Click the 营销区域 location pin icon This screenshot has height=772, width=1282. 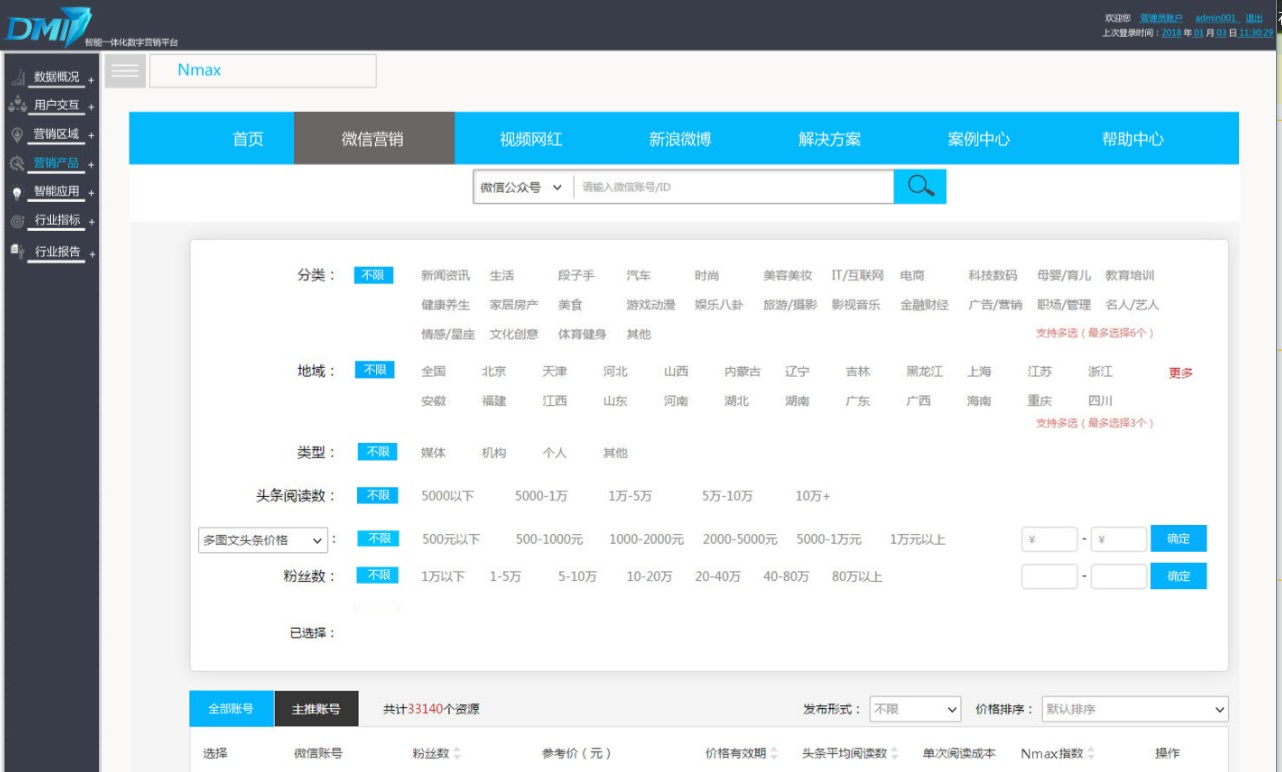(x=17, y=134)
